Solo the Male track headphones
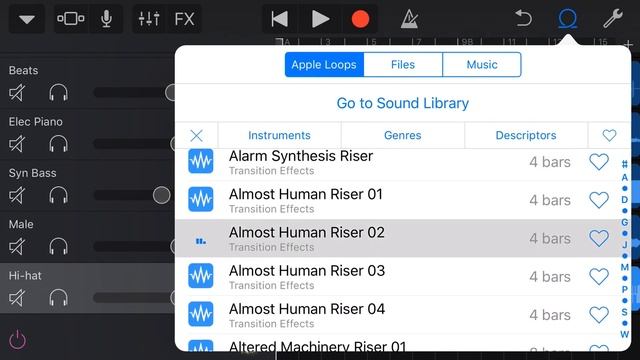The image size is (640, 360). click(x=58, y=247)
